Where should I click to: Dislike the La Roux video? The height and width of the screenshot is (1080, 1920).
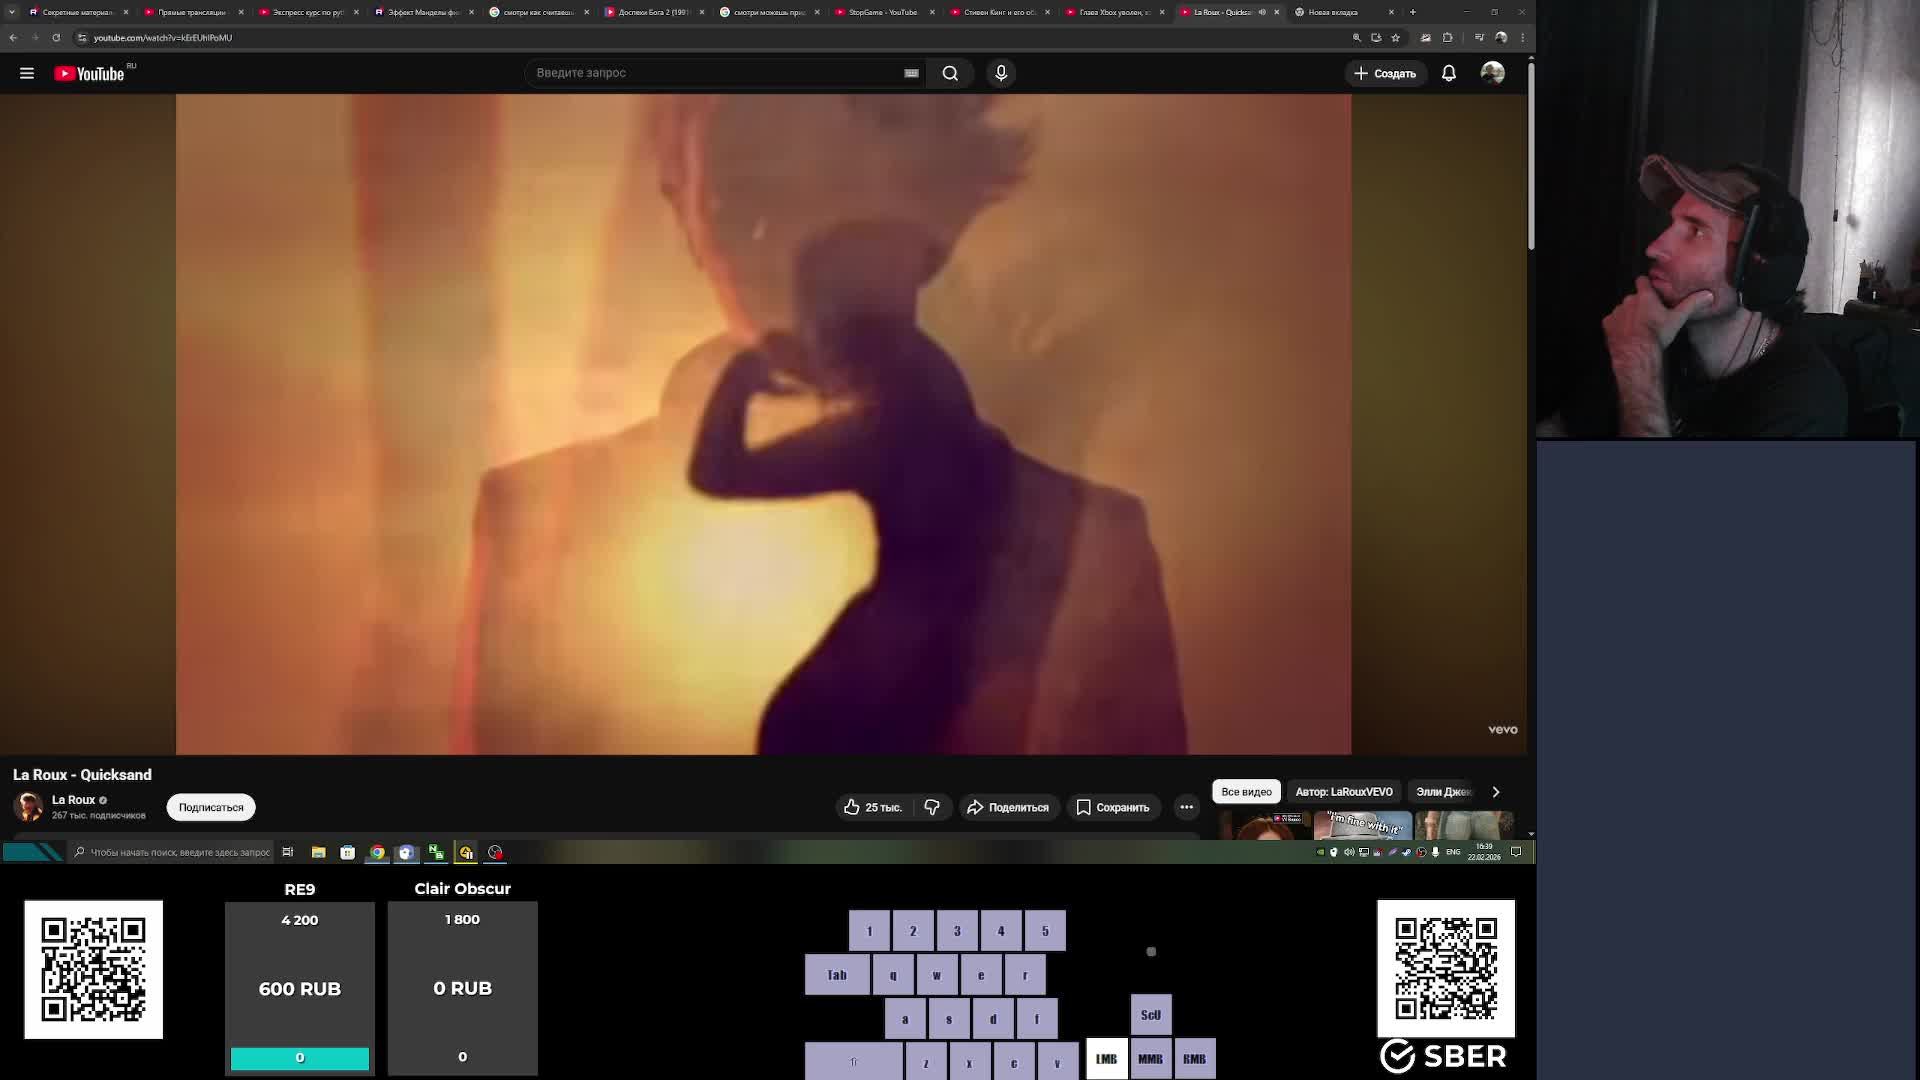click(x=932, y=807)
